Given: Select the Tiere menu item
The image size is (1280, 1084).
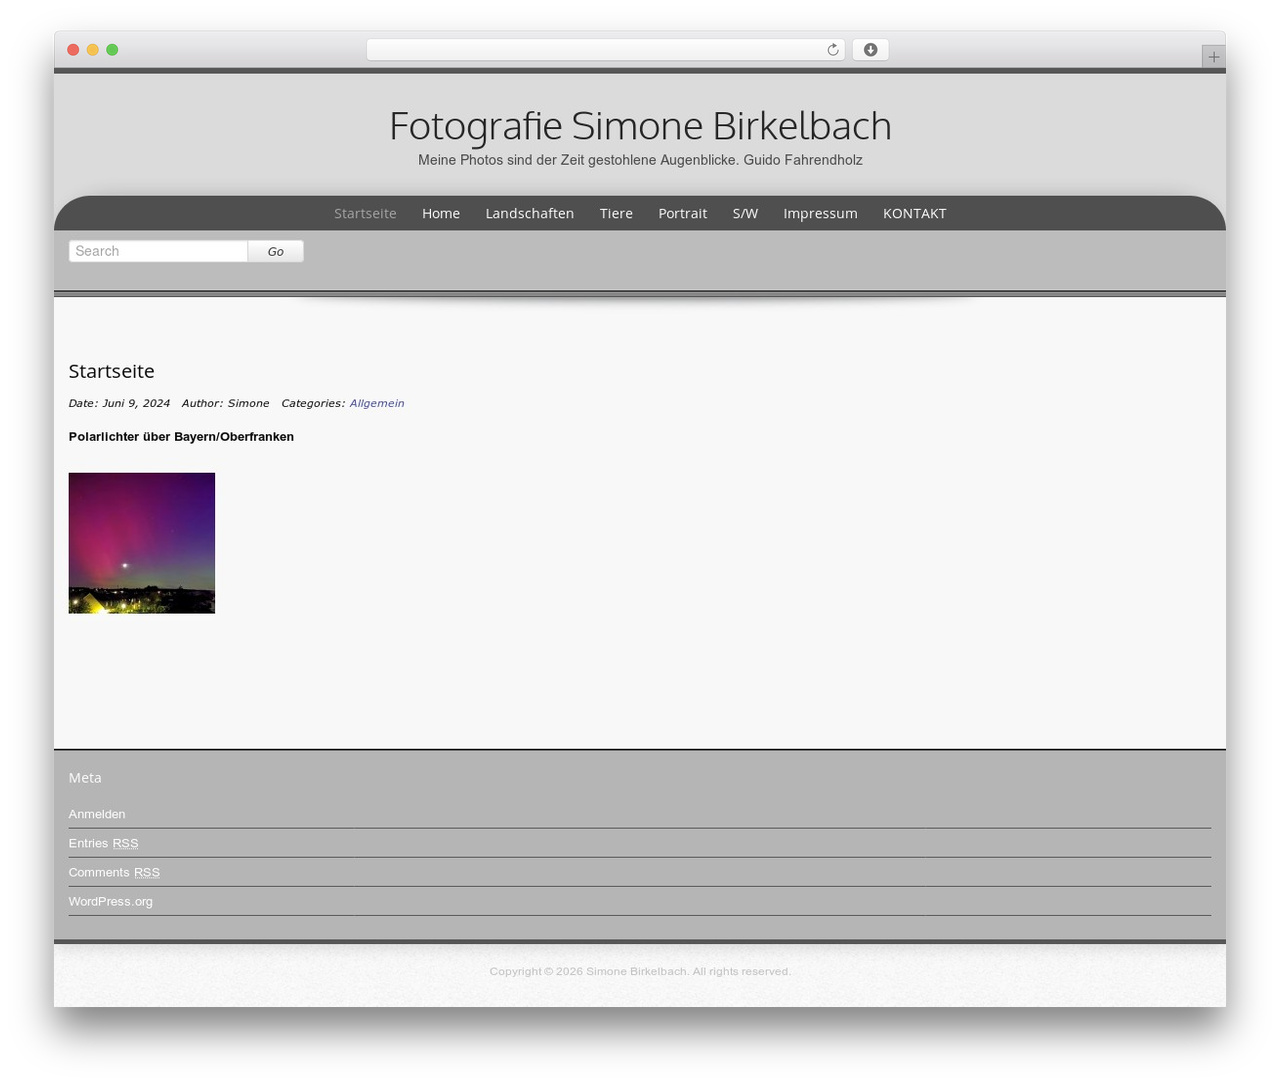Looking at the screenshot, I should [616, 213].
